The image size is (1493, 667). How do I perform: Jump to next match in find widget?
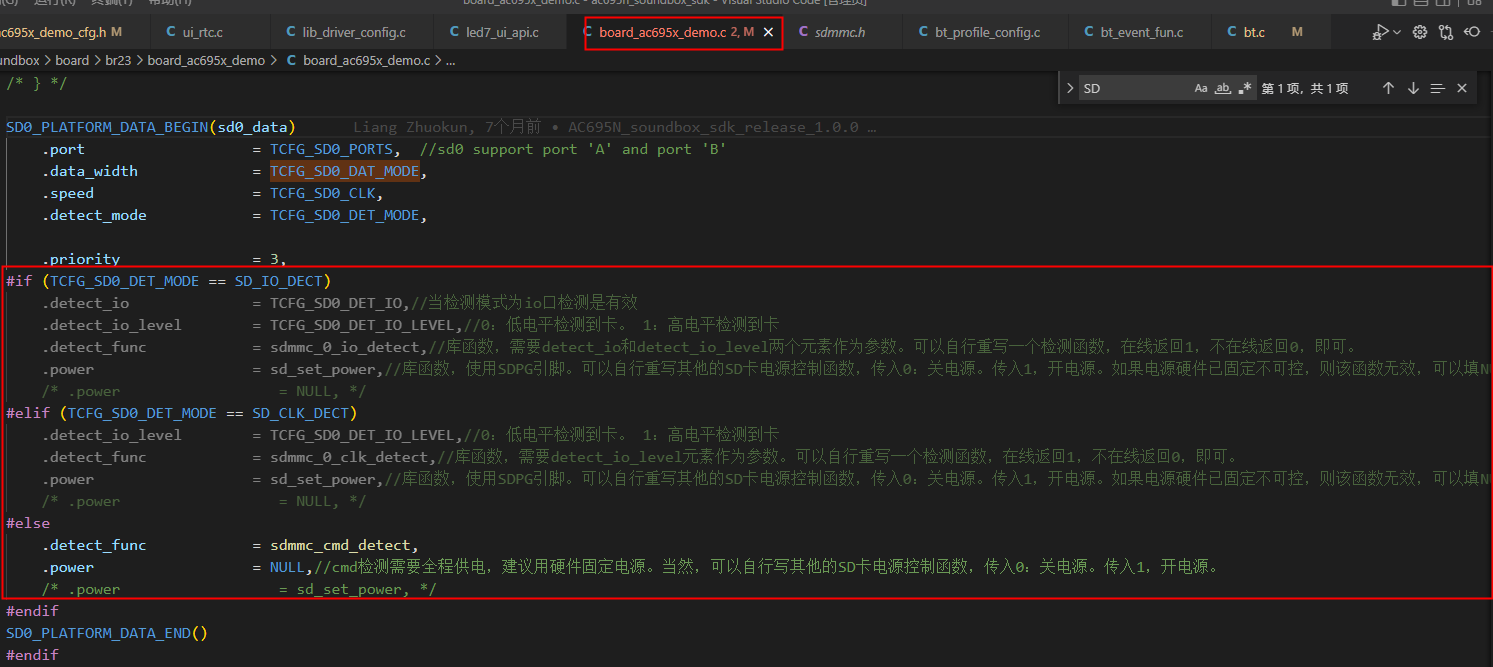(1413, 88)
